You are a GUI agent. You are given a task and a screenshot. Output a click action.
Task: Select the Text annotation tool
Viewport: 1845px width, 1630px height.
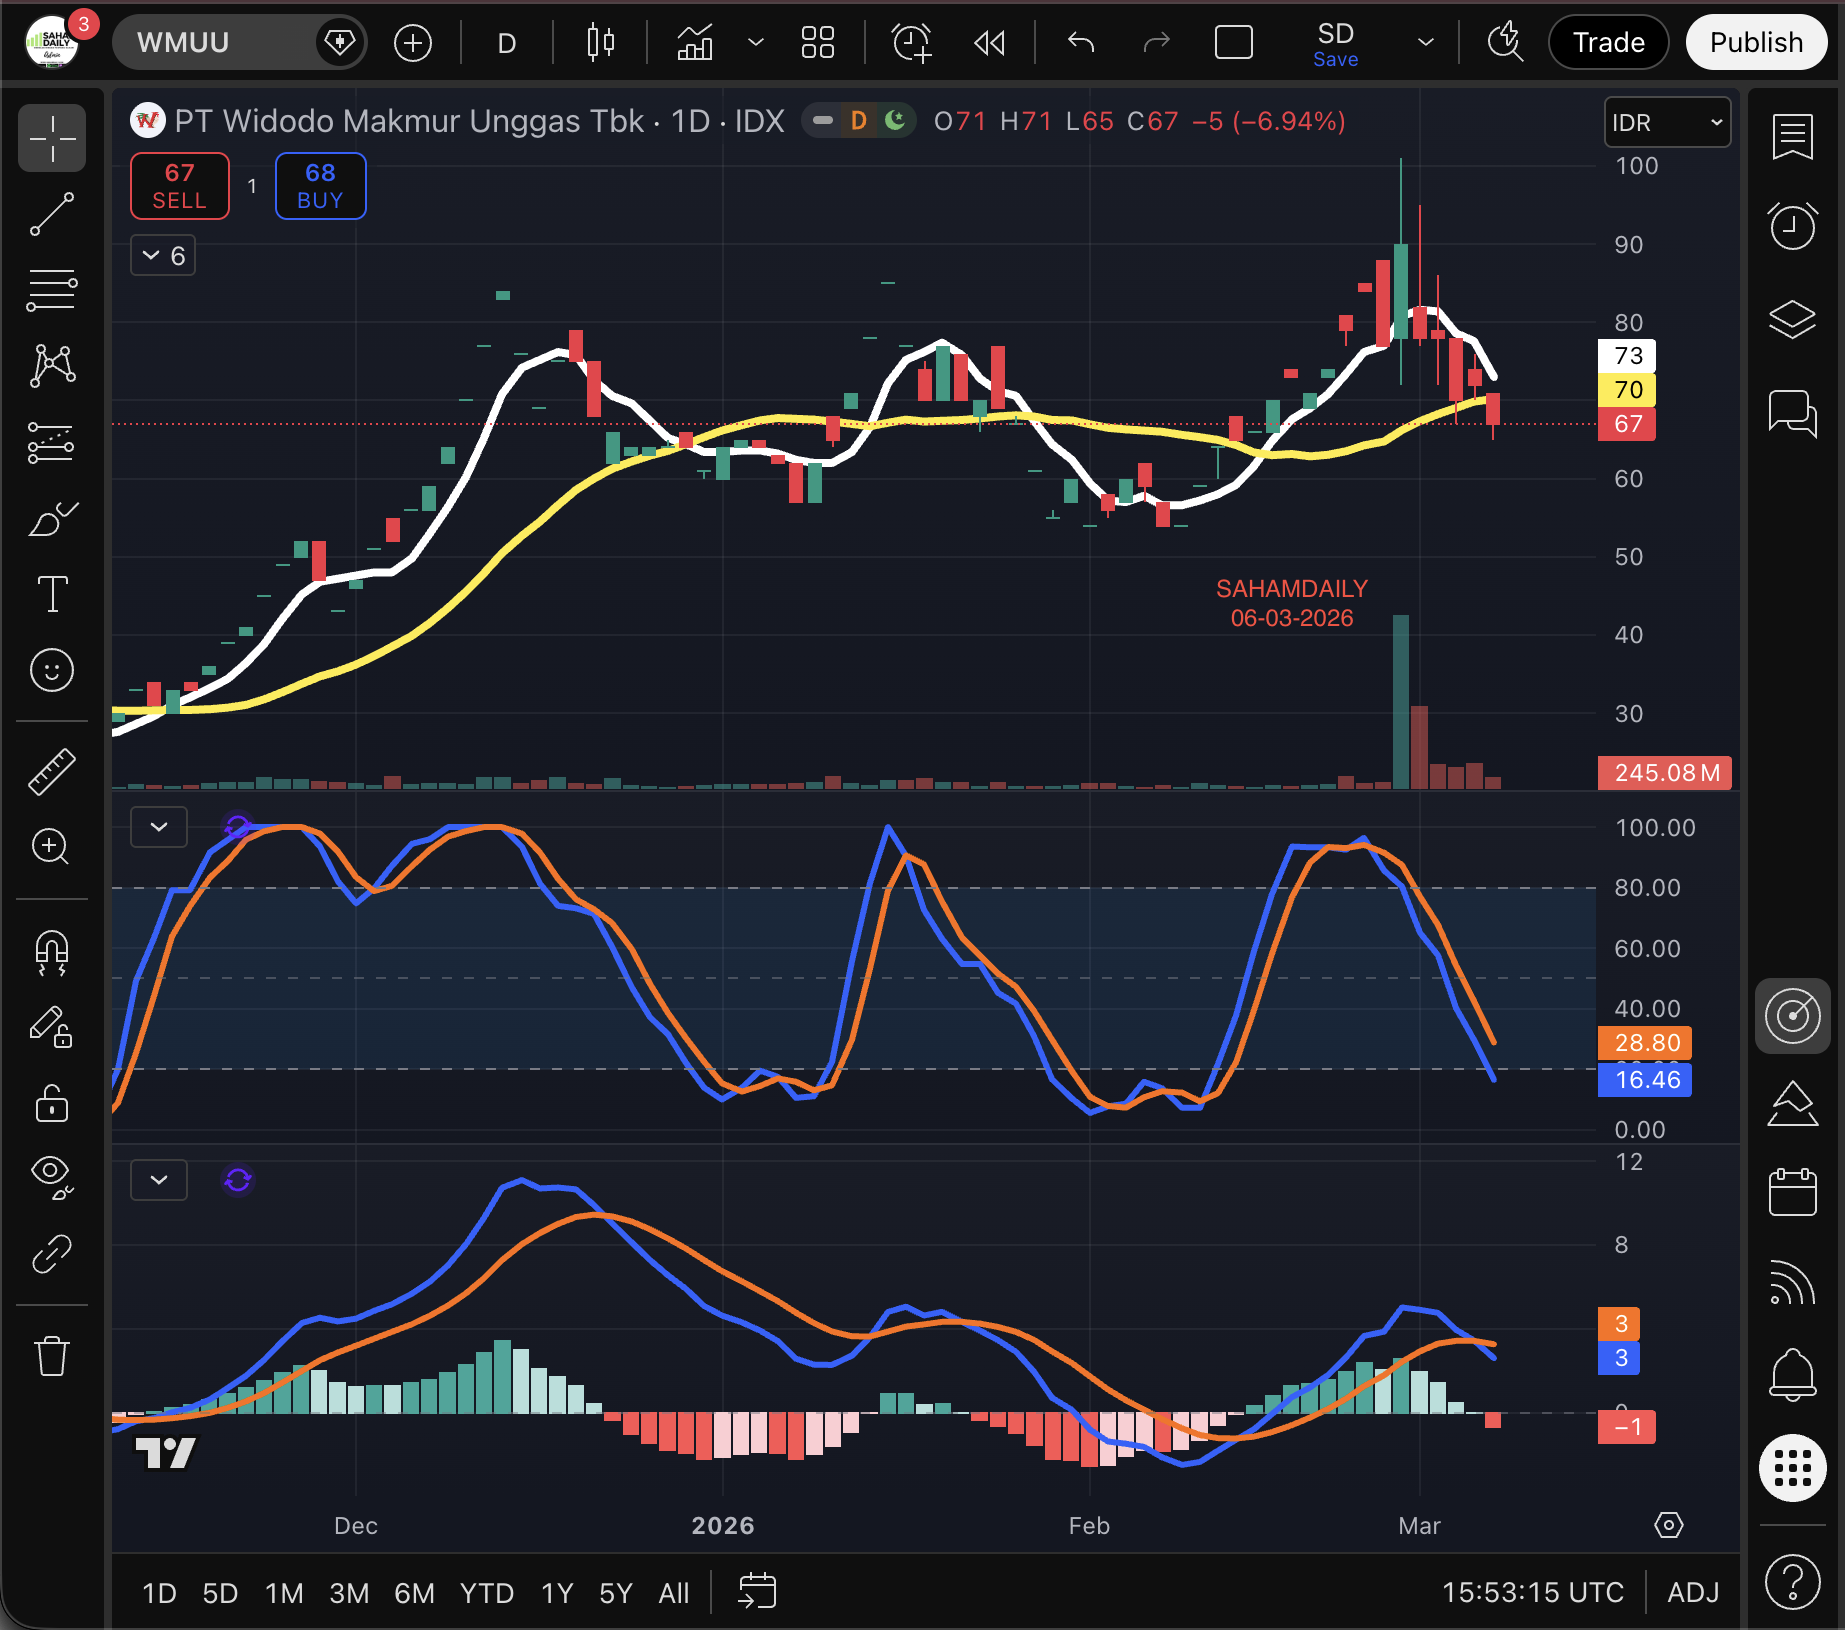coord(52,594)
